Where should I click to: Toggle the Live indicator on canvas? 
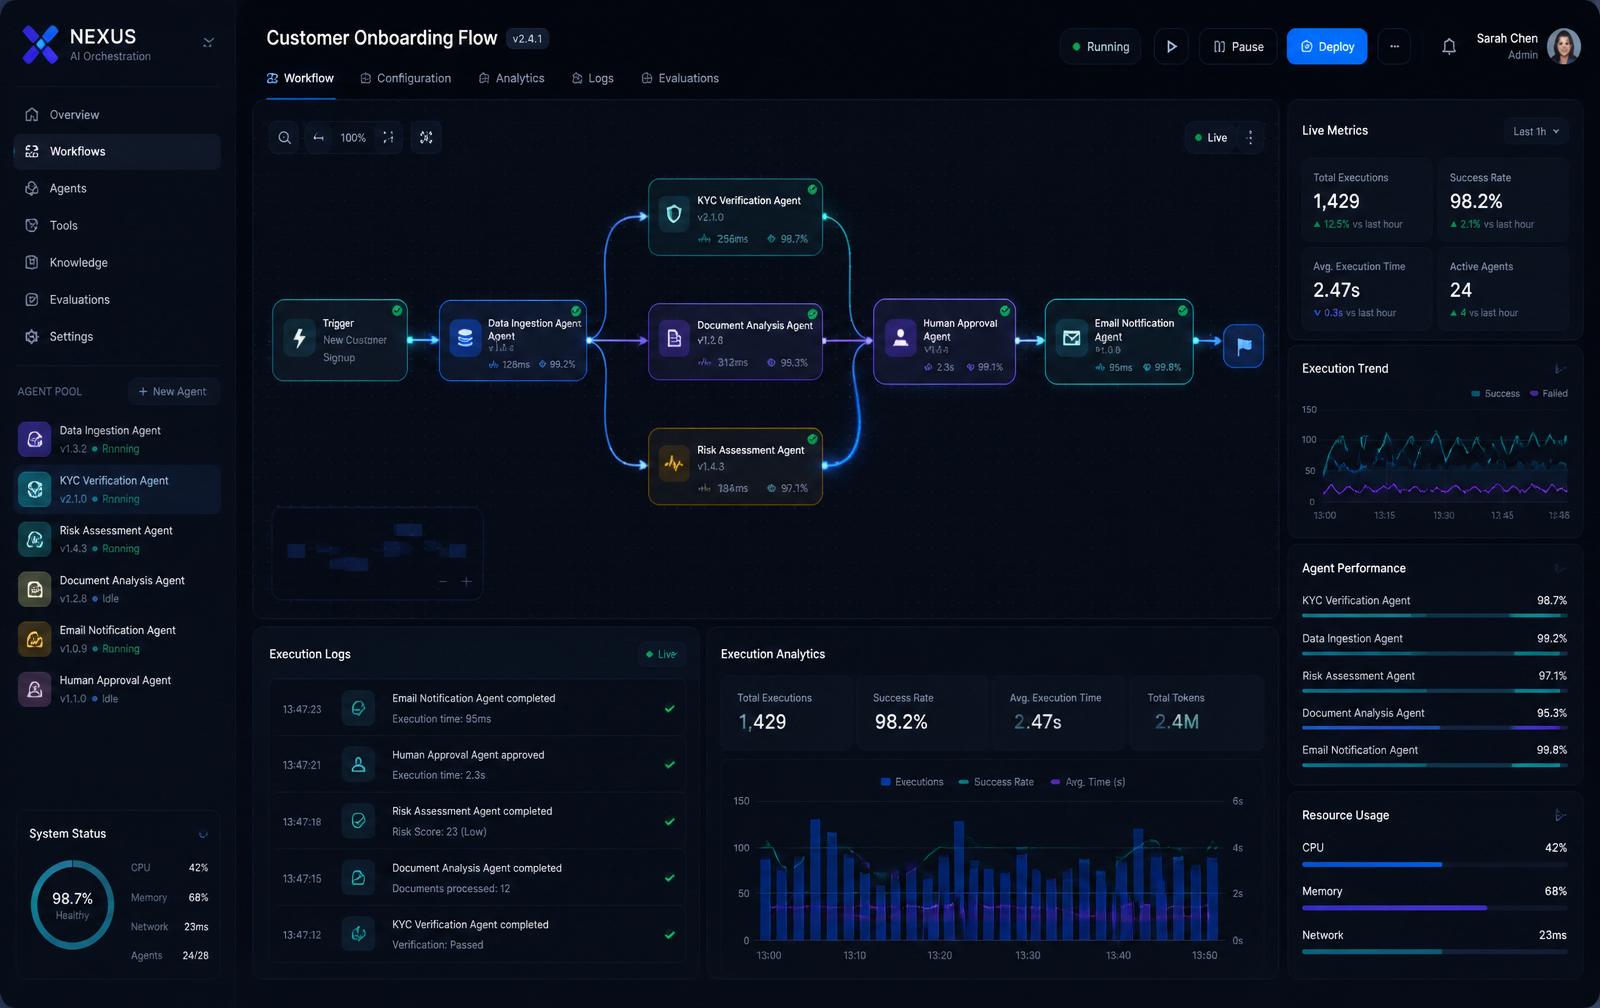[x=1210, y=138]
